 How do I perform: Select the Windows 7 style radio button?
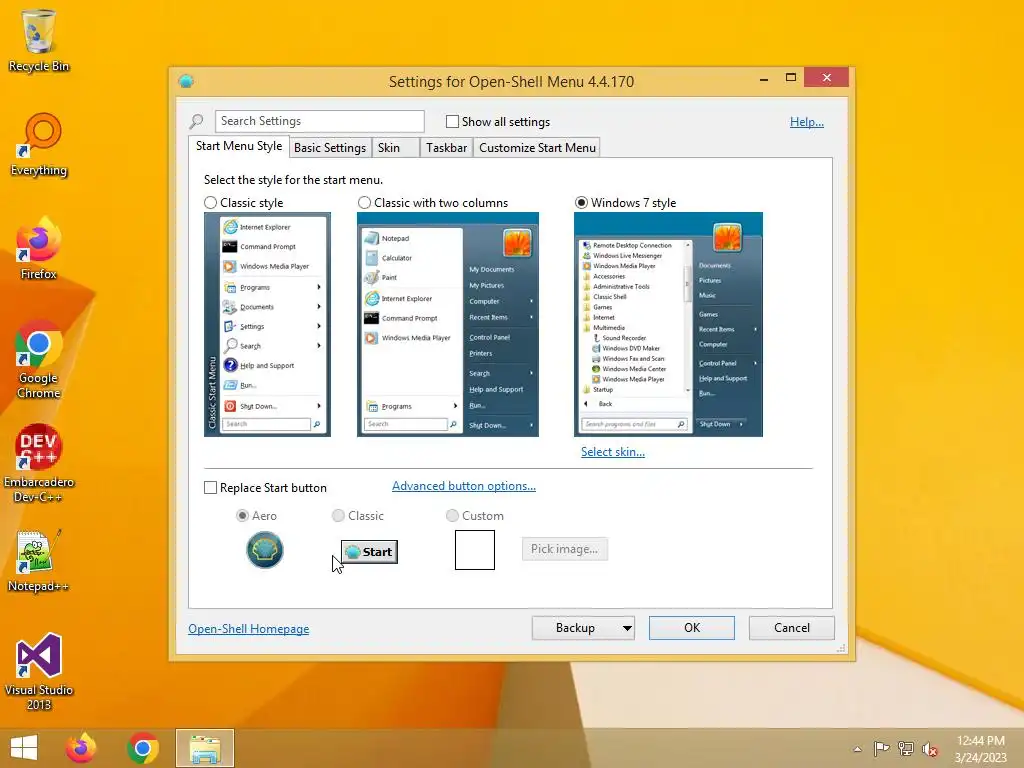(581, 203)
